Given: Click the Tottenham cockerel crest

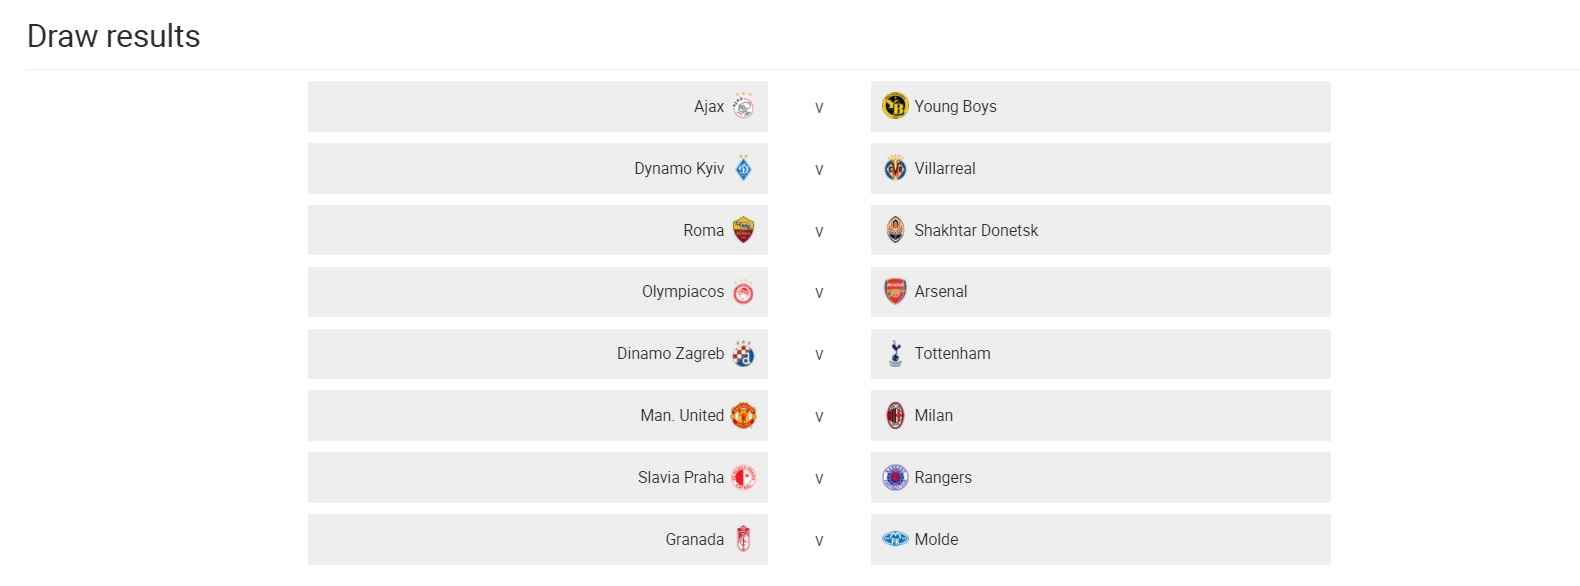Looking at the screenshot, I should (x=895, y=353).
